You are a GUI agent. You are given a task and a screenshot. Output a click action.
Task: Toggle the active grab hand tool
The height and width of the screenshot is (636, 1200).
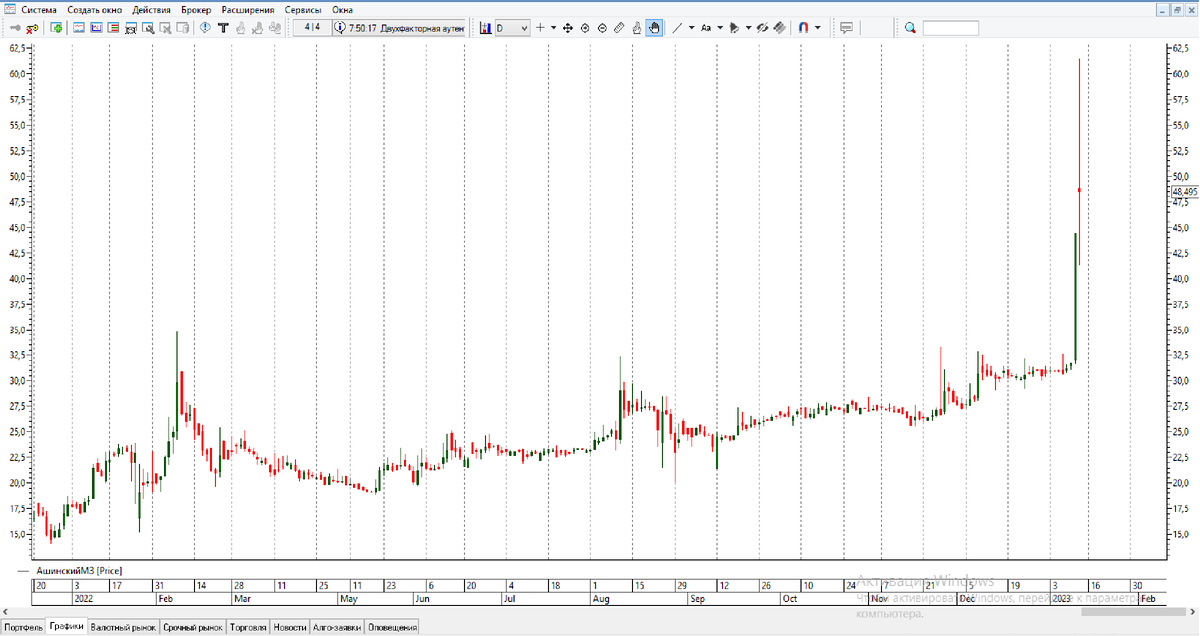[x=654, y=28]
